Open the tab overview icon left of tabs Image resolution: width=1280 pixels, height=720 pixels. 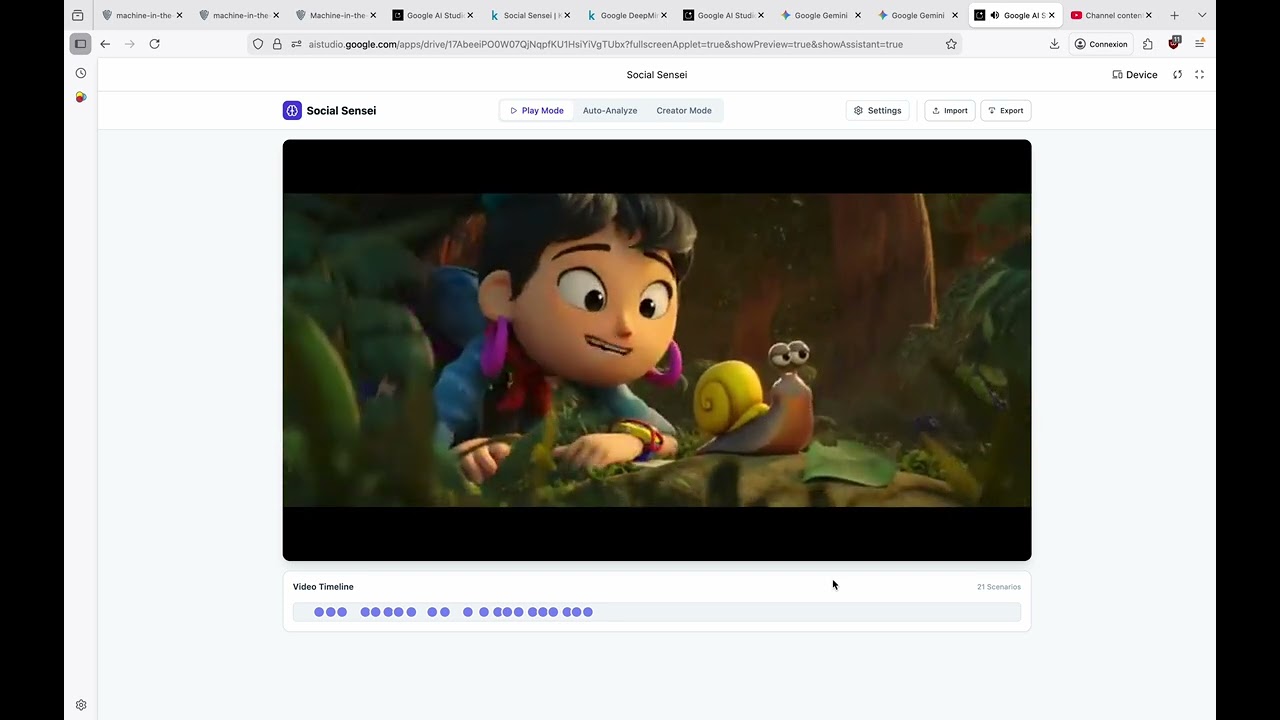(78, 15)
